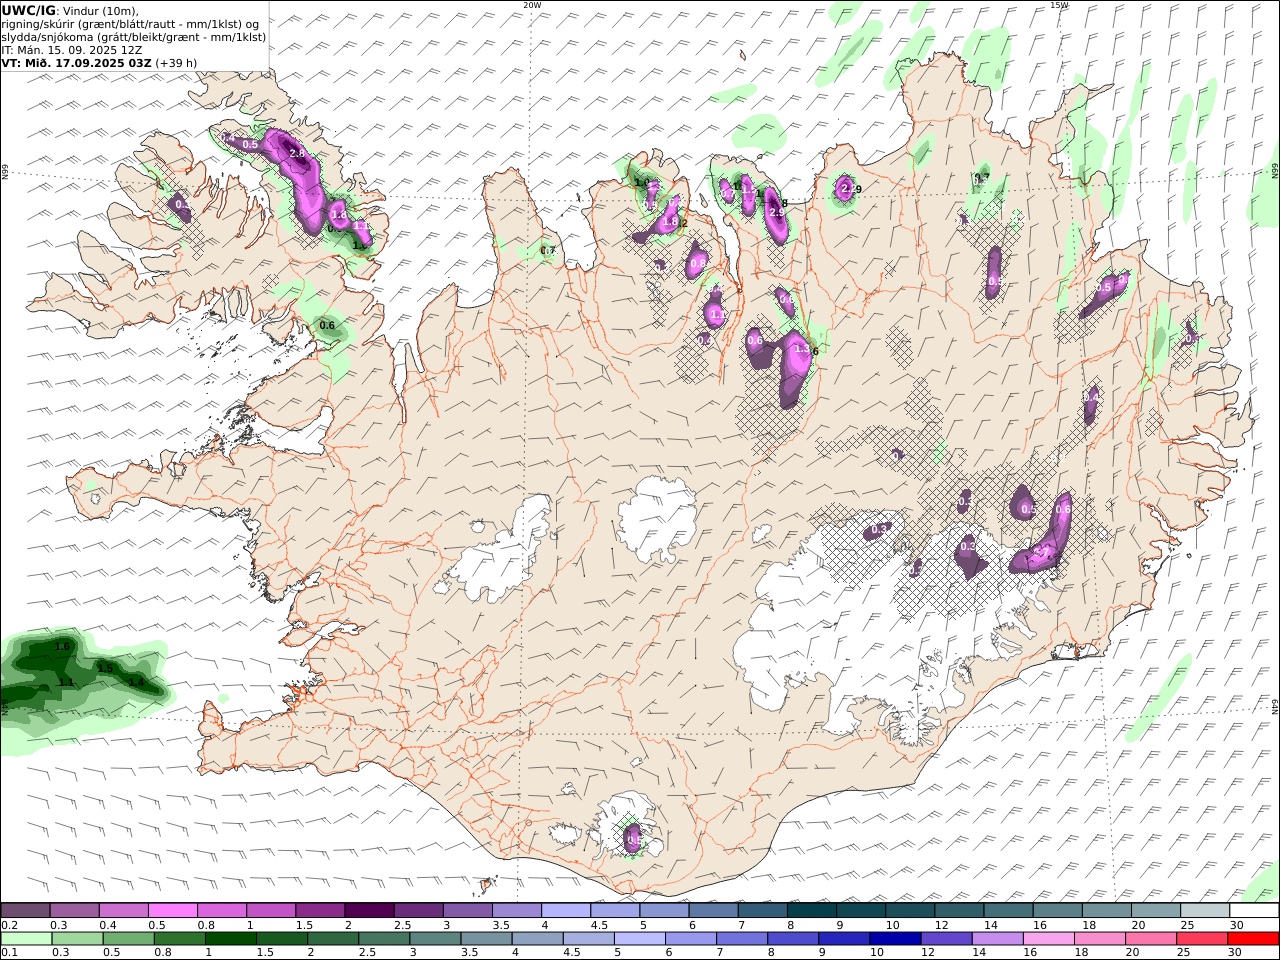Select the upper scale mauve swatch labeled 0.3
Image resolution: width=1280 pixels, height=960 pixels.
pyautogui.click(x=74, y=911)
